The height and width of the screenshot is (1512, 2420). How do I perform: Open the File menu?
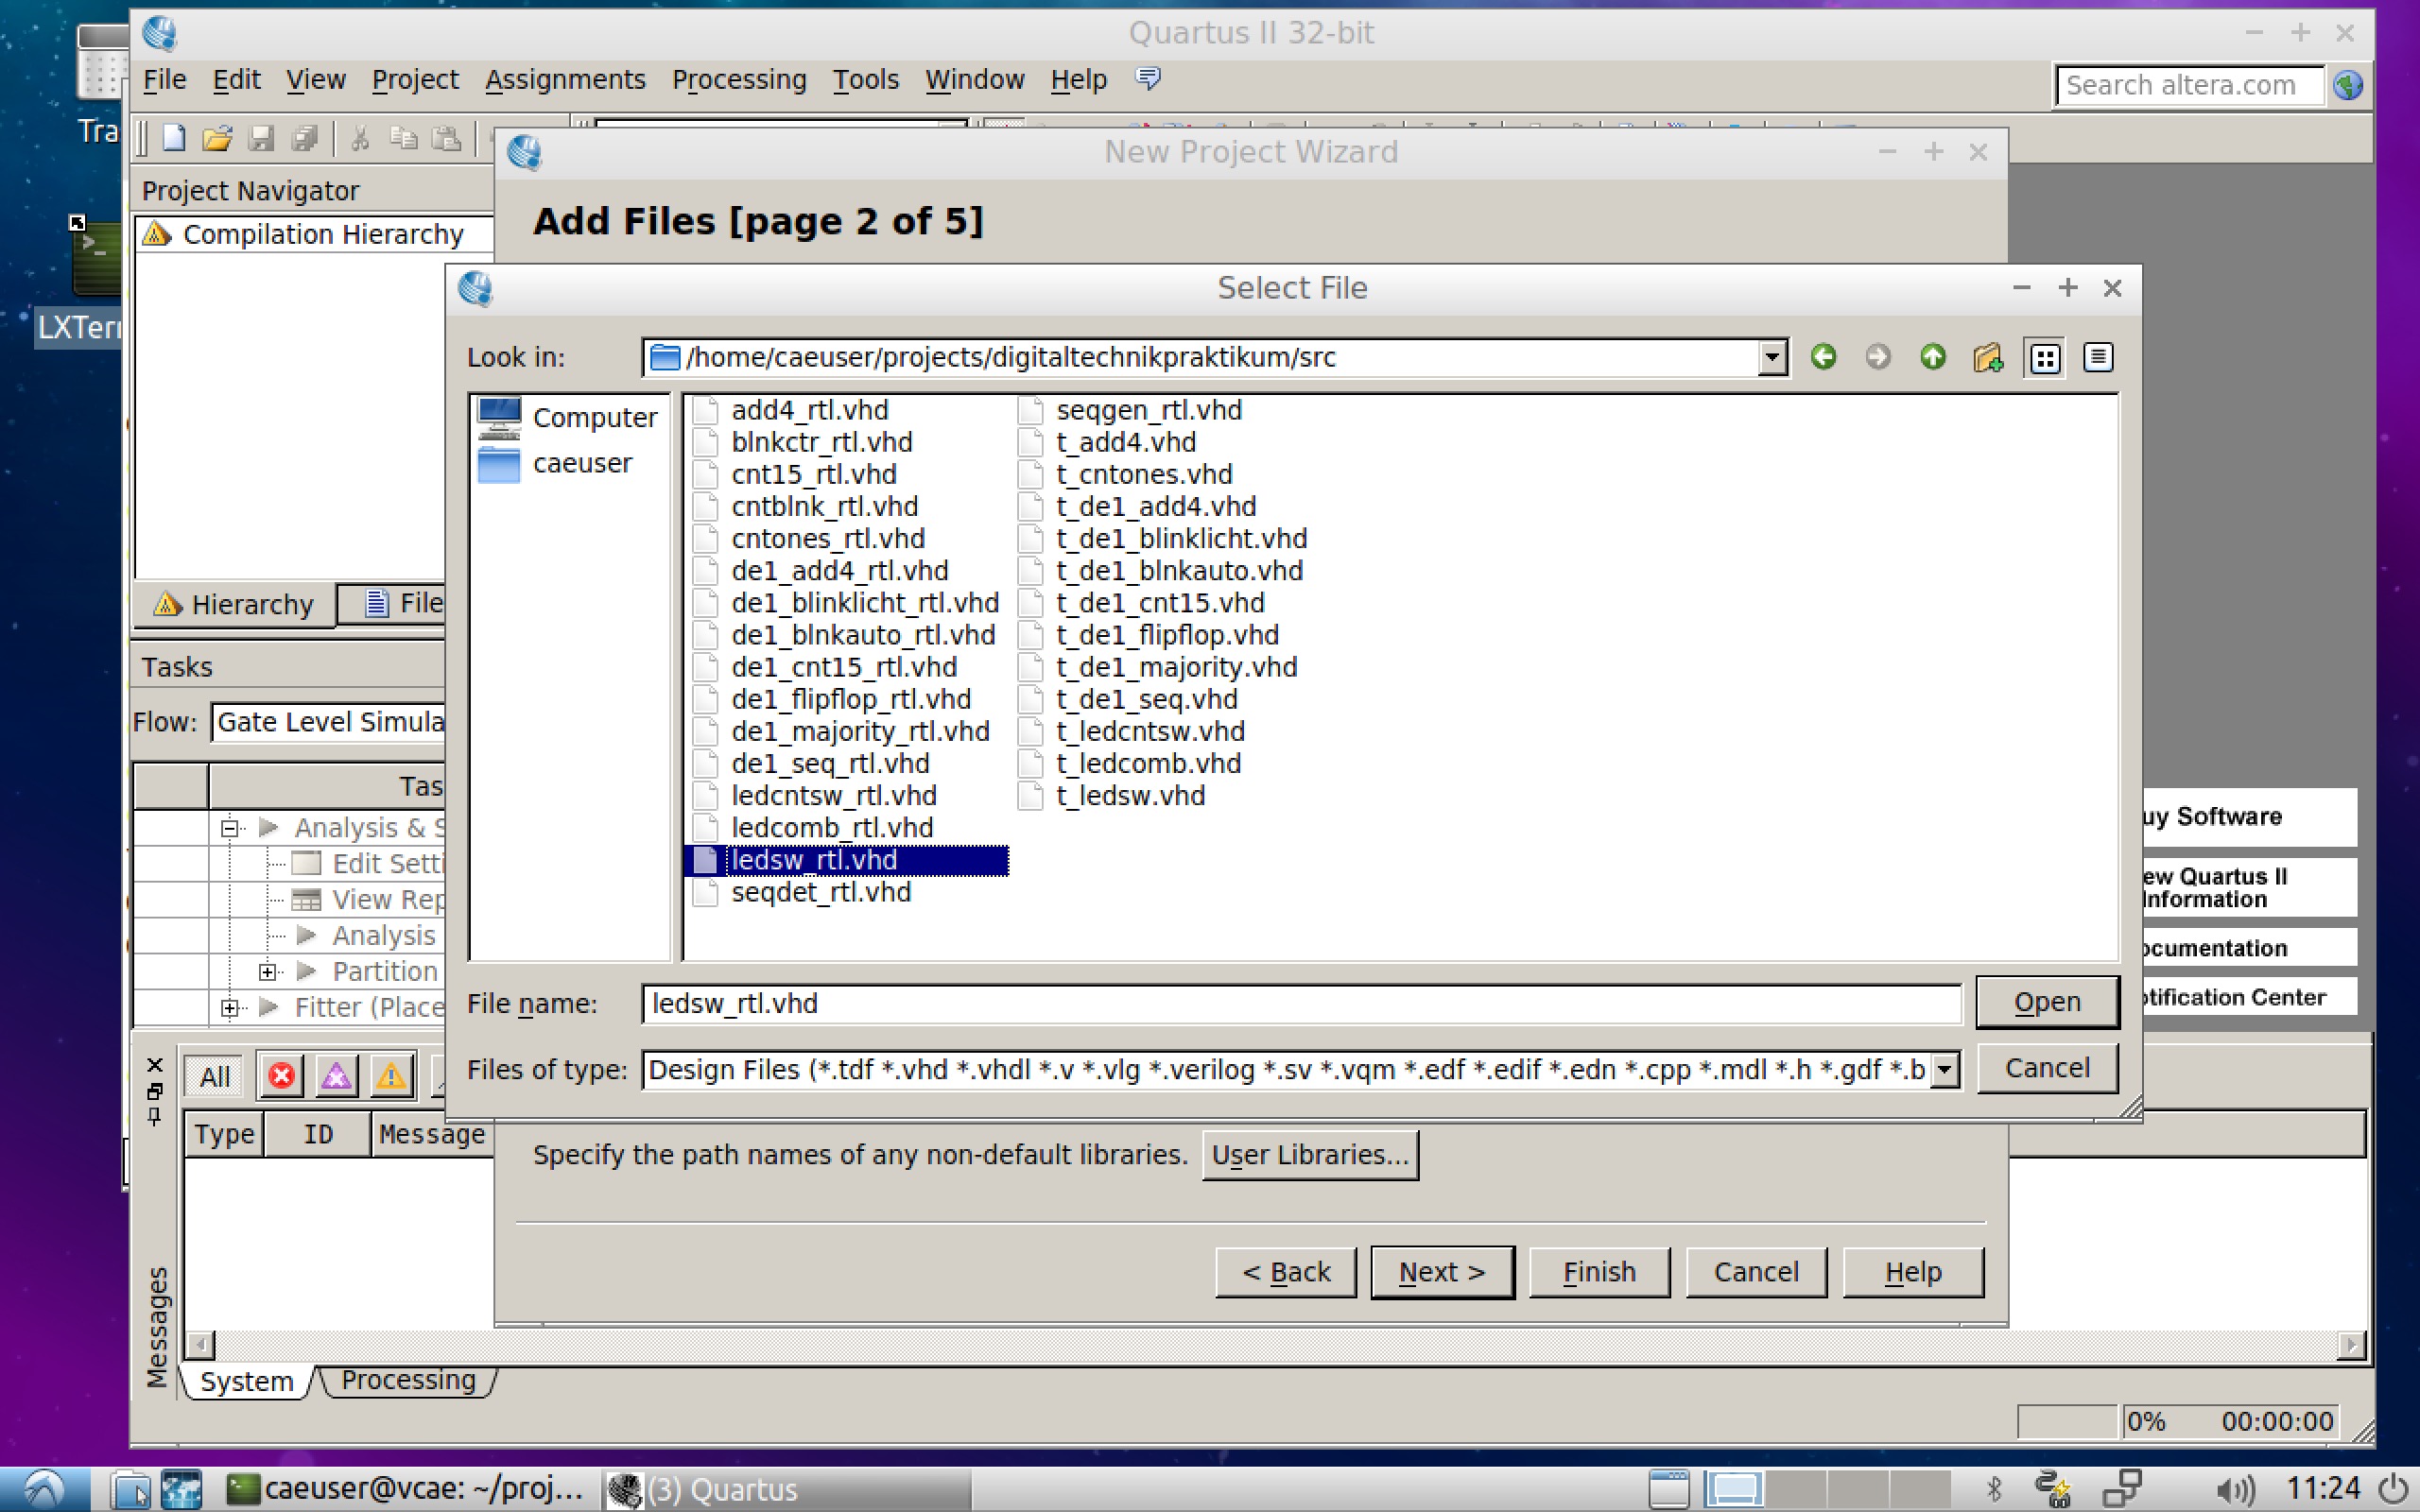[x=165, y=79]
